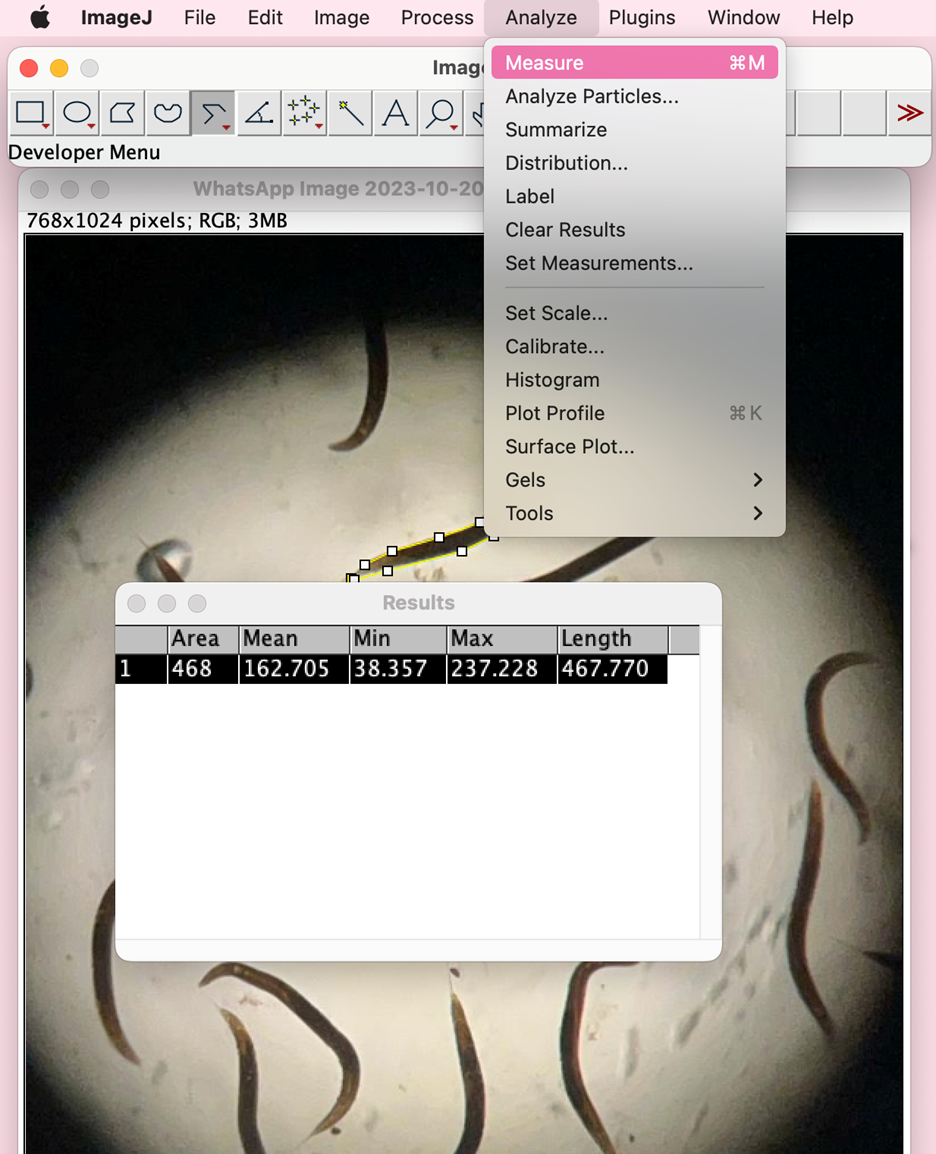Choose Set Scale... menu item
Viewport: 936px width, 1154px height.
(634, 313)
